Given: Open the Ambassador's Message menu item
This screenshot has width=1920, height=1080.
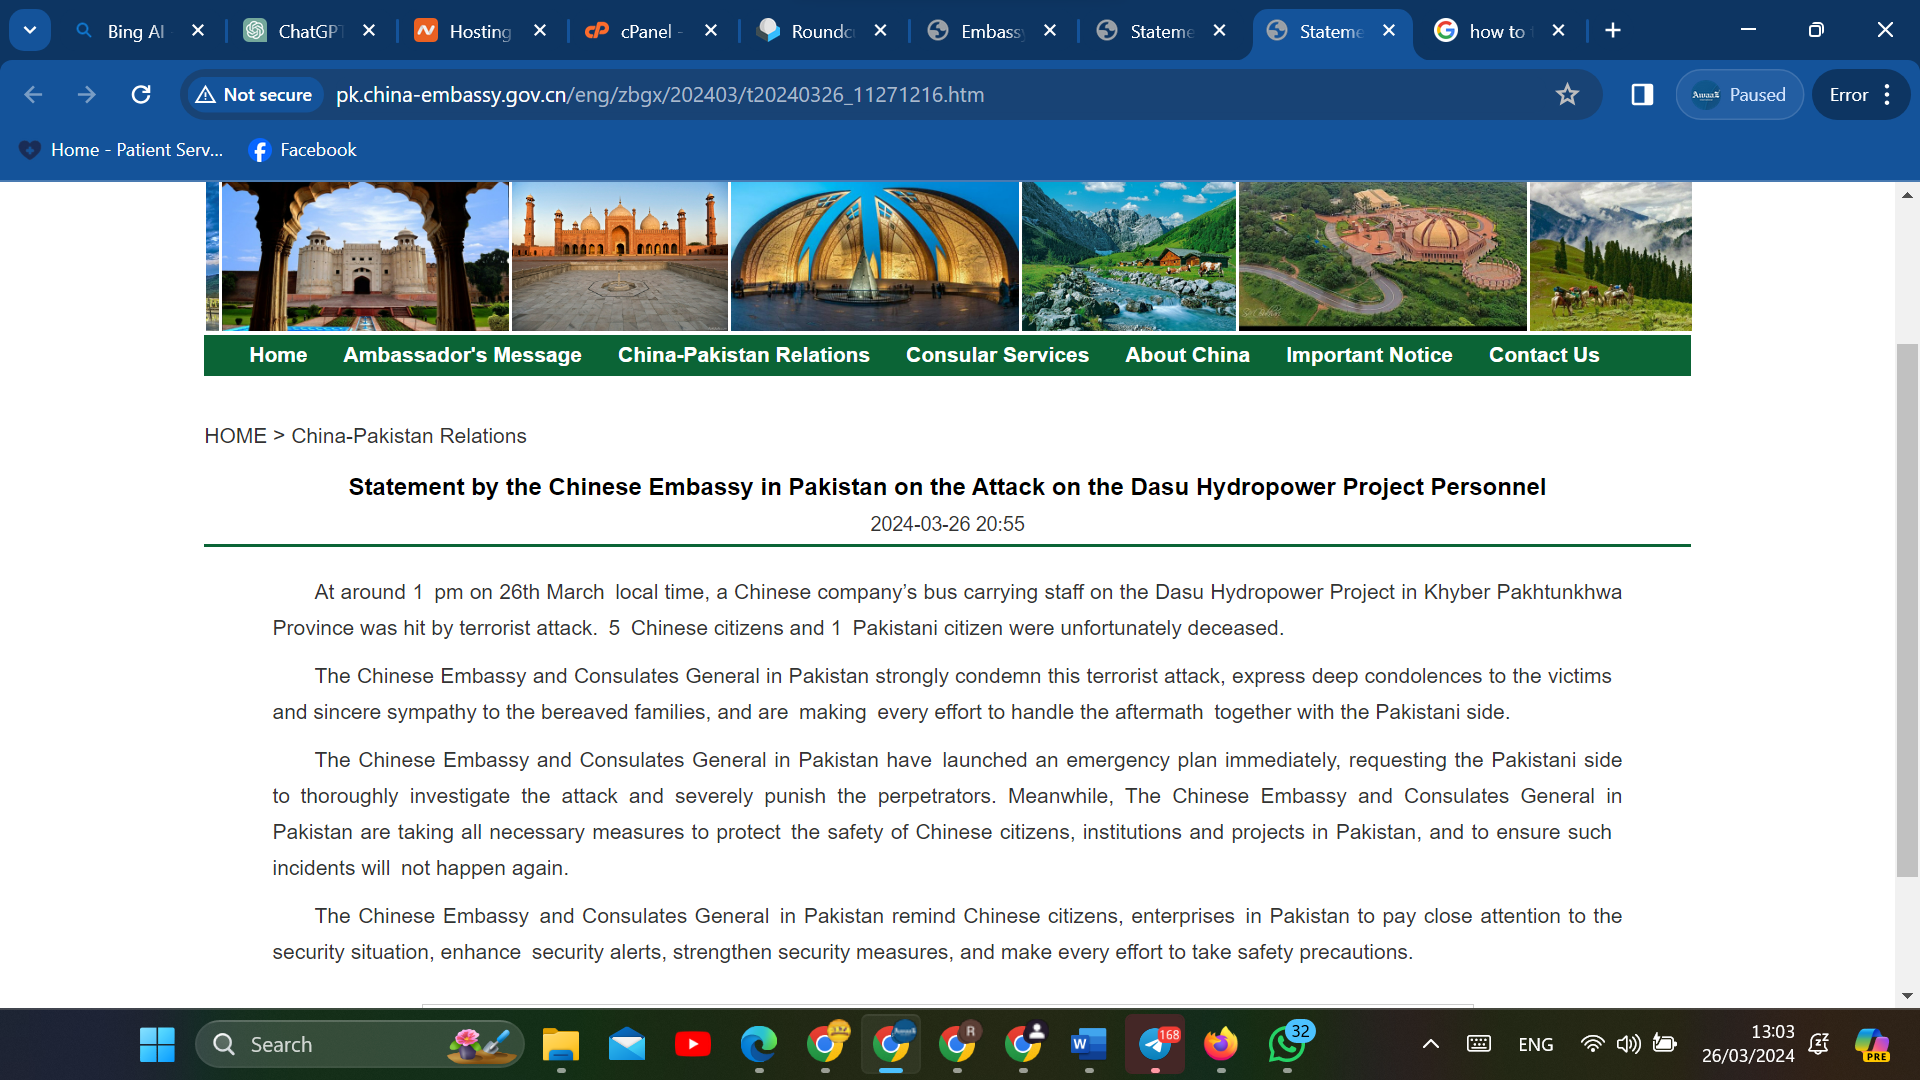Looking at the screenshot, I should point(462,355).
